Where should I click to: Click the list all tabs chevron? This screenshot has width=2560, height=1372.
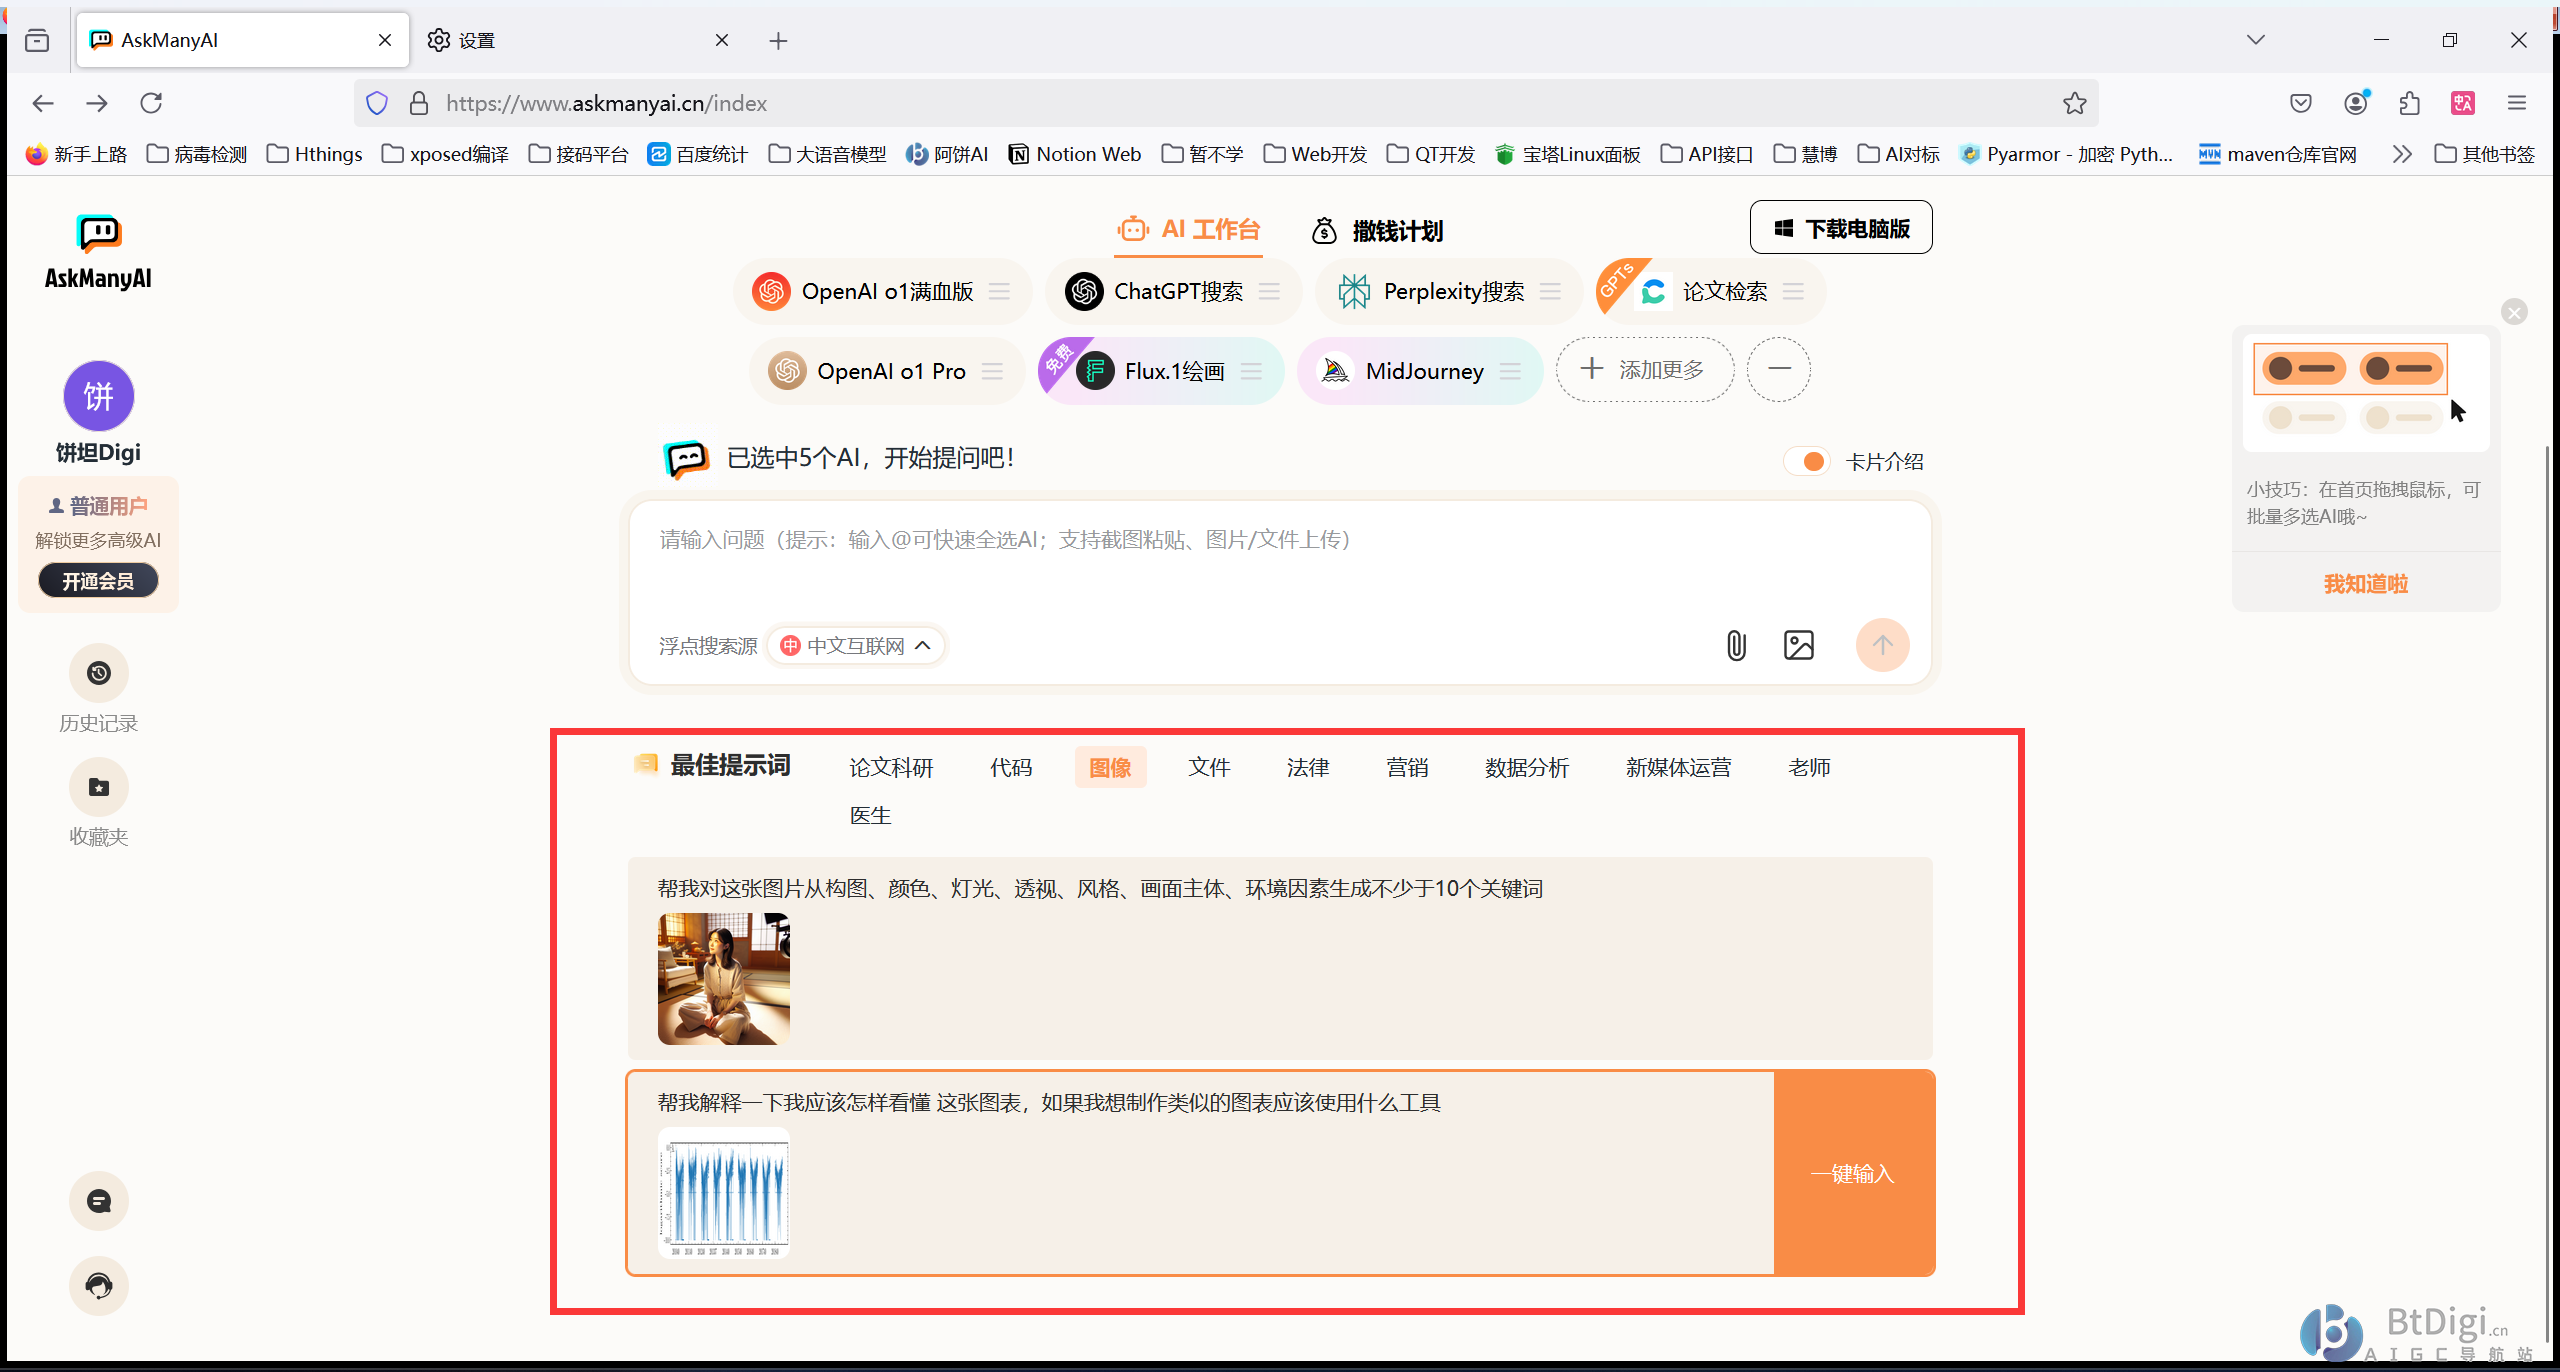pos(2256,40)
